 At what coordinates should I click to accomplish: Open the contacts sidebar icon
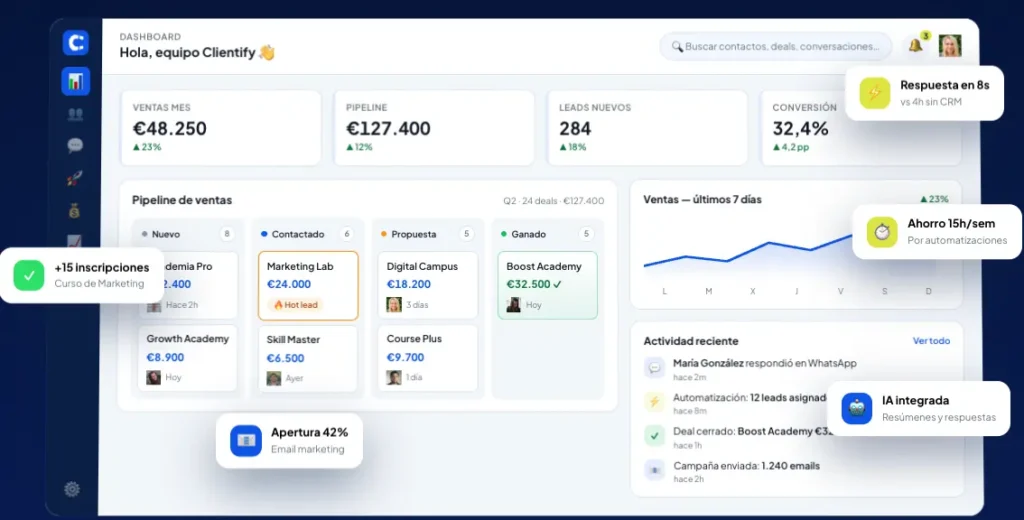[75, 114]
